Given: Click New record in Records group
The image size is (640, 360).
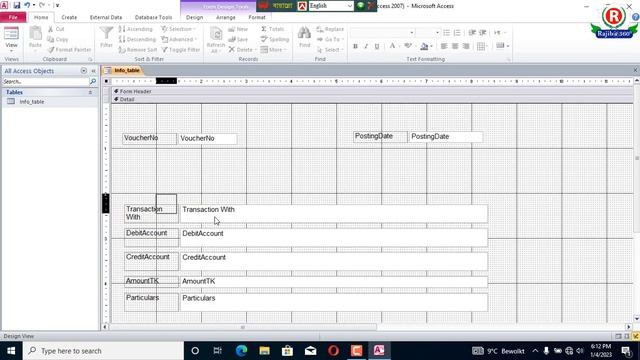Looking at the screenshot, I should tap(238, 29).
